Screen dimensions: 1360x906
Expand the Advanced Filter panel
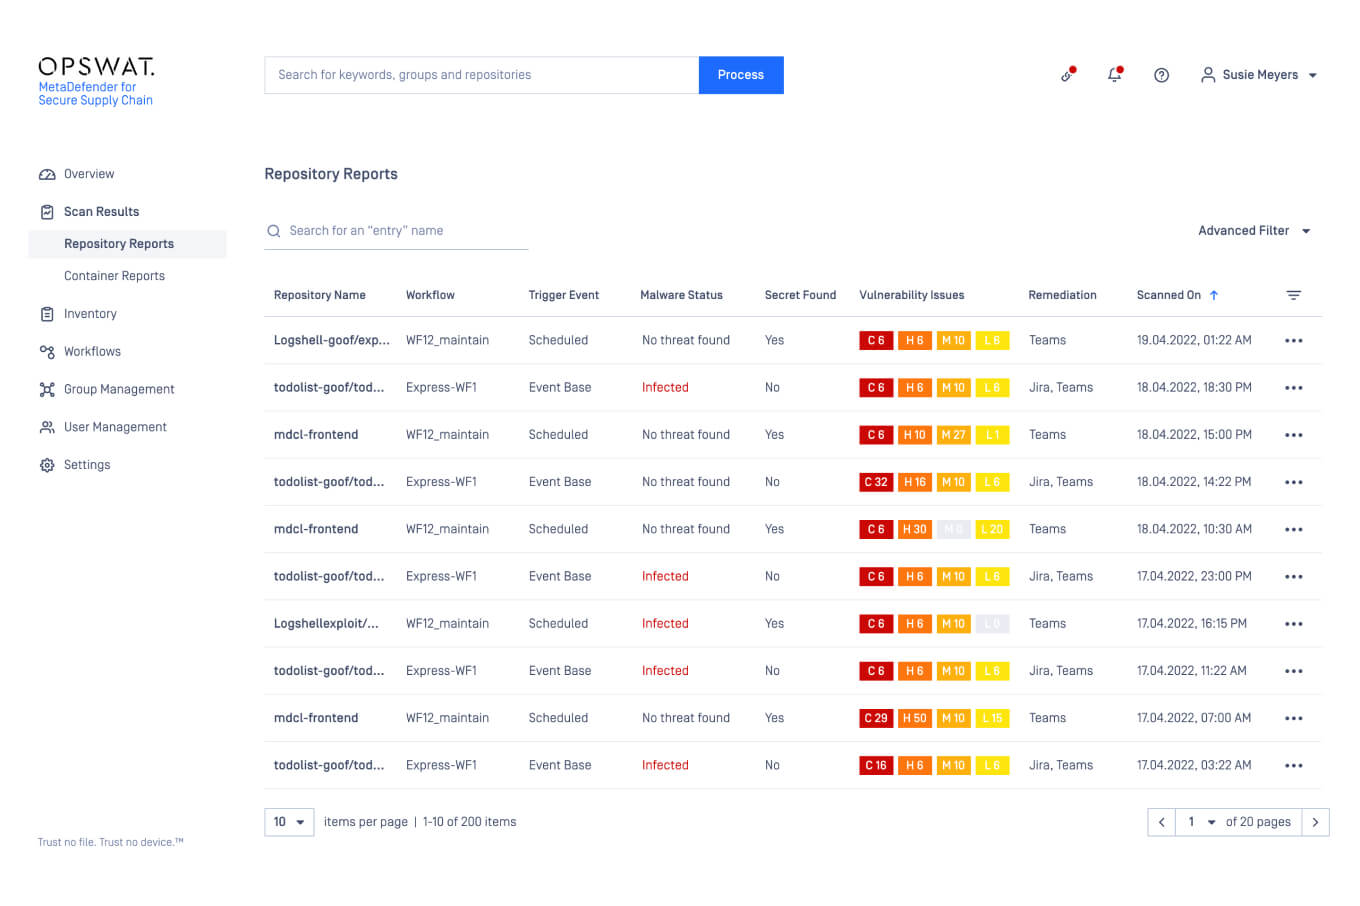tap(1253, 230)
